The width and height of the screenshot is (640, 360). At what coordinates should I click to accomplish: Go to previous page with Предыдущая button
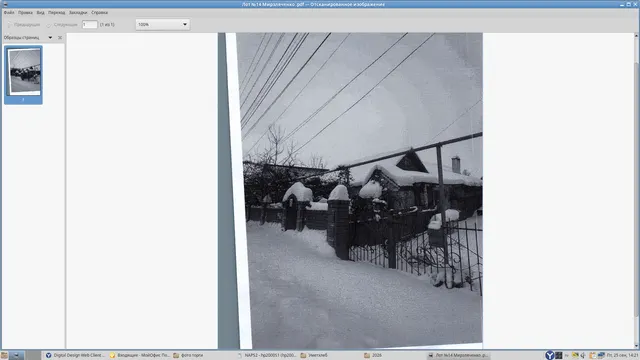point(24,24)
